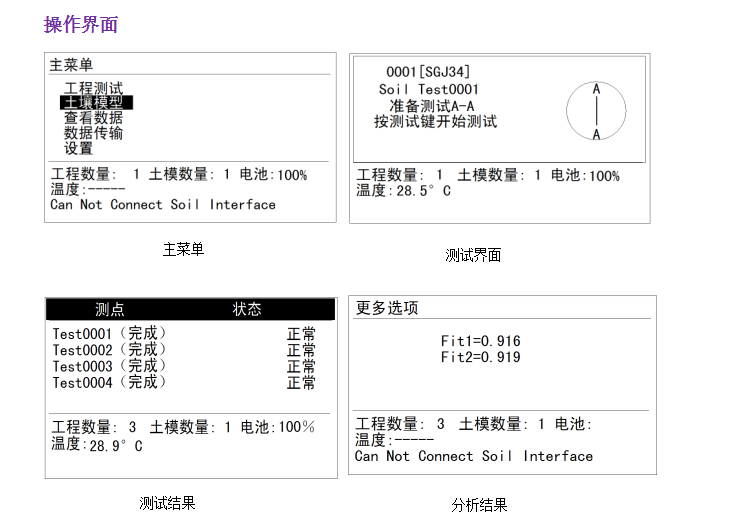
Task: Click the A-A circle electrode diagram
Action: point(596,111)
